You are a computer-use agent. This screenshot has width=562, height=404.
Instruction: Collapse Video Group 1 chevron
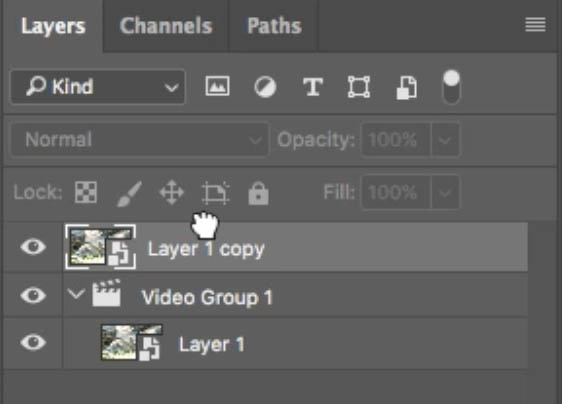click(x=76, y=294)
